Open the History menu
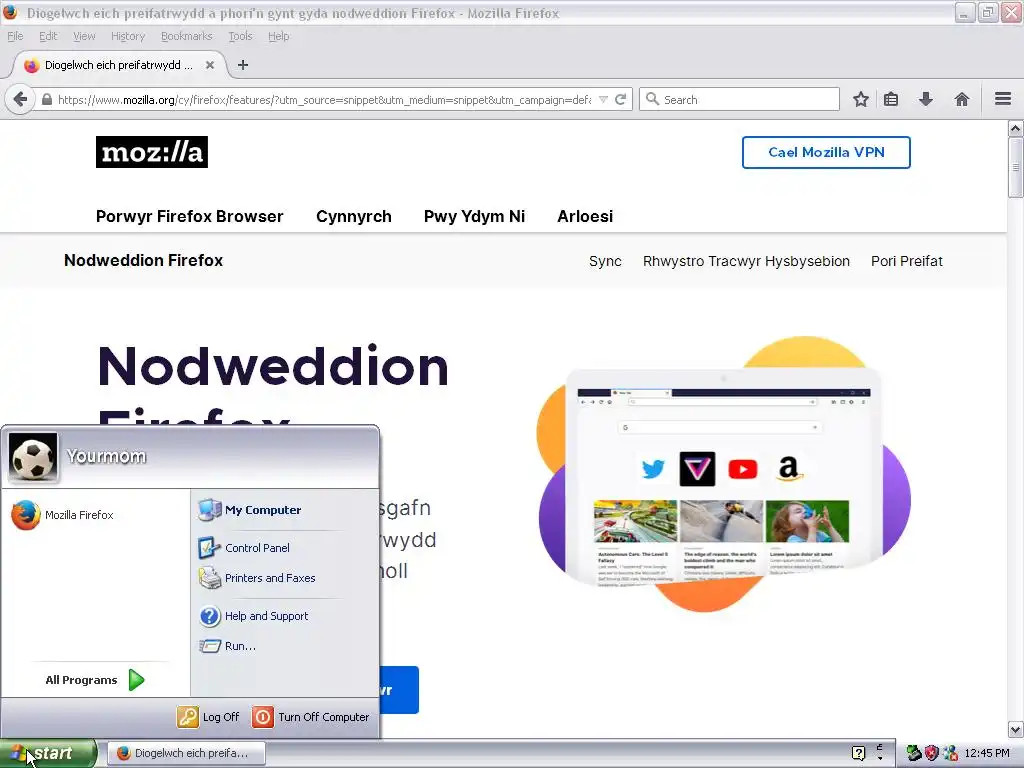The width and height of the screenshot is (1024, 768). pos(128,36)
